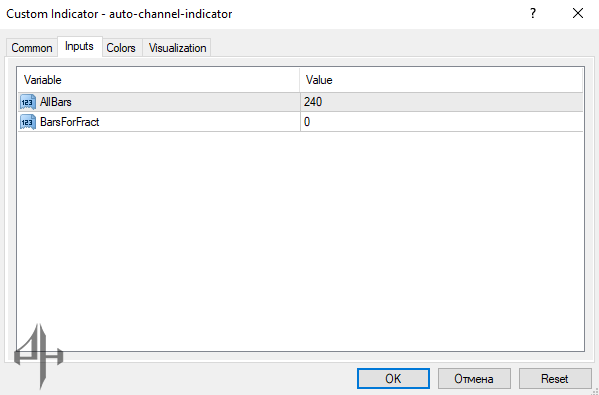Edit the AllBars value 240
Image resolution: width=599 pixels, height=395 pixels.
[442, 102]
